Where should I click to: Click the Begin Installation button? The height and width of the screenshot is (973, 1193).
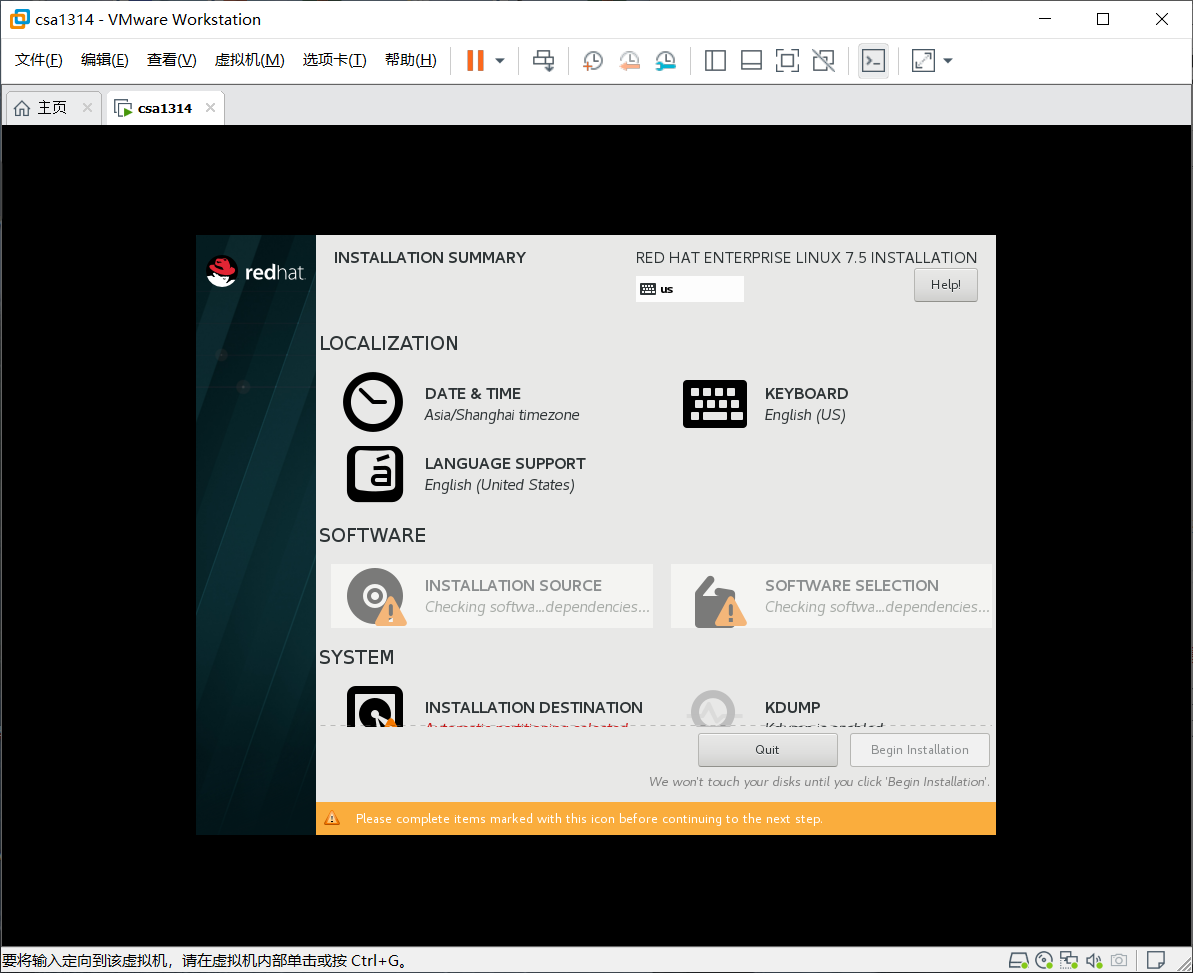point(920,749)
